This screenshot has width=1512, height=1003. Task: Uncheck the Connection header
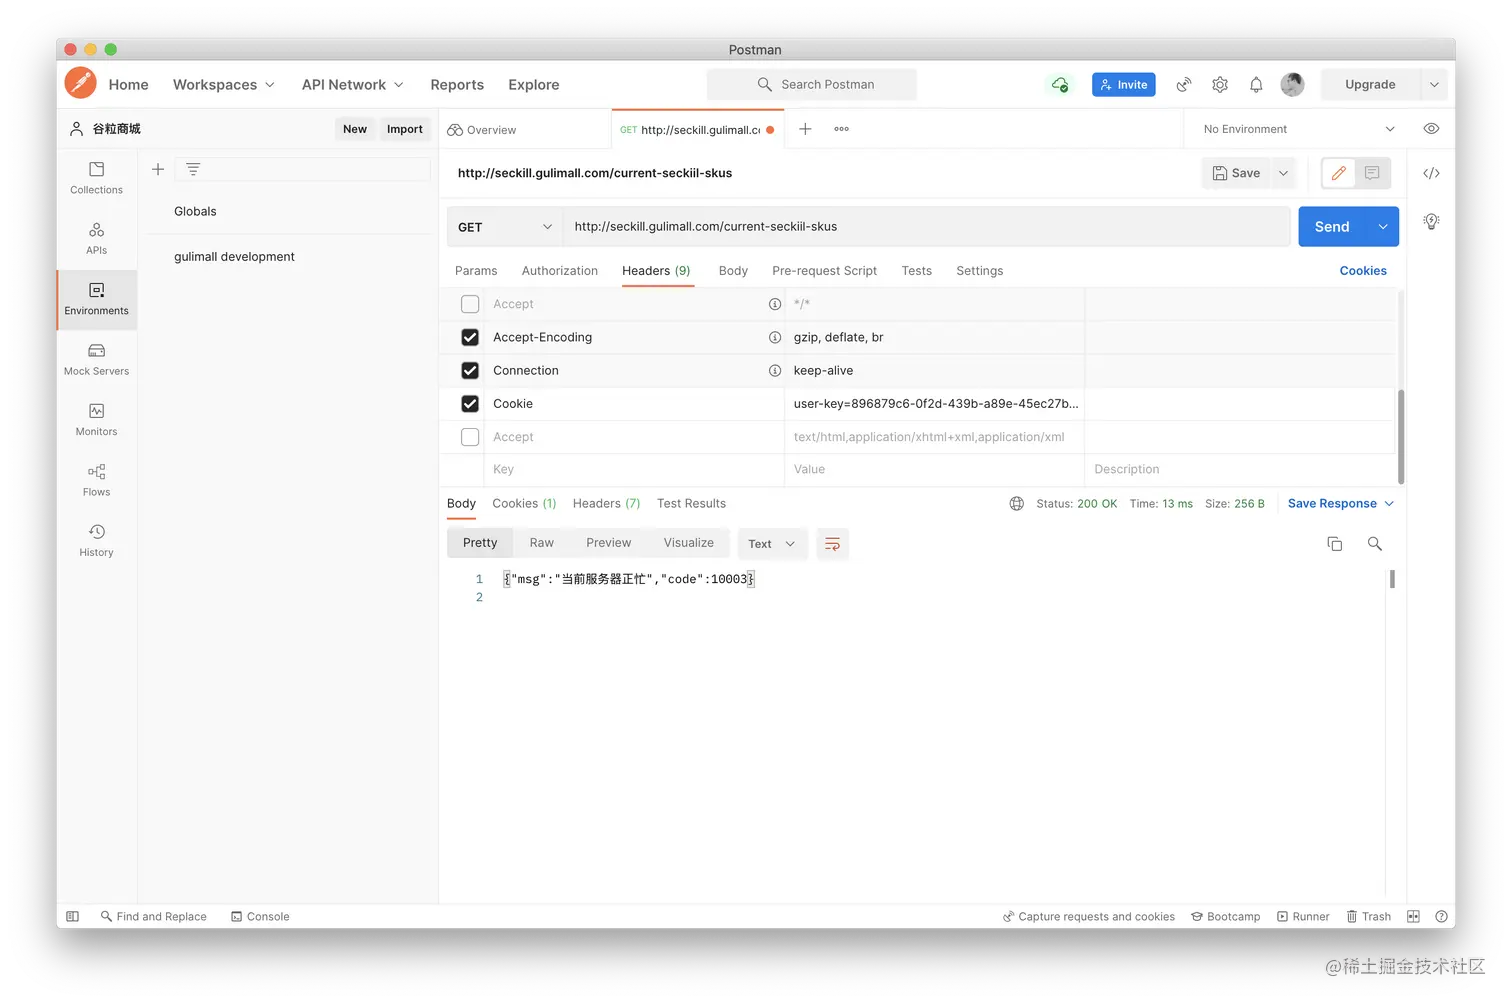(470, 371)
